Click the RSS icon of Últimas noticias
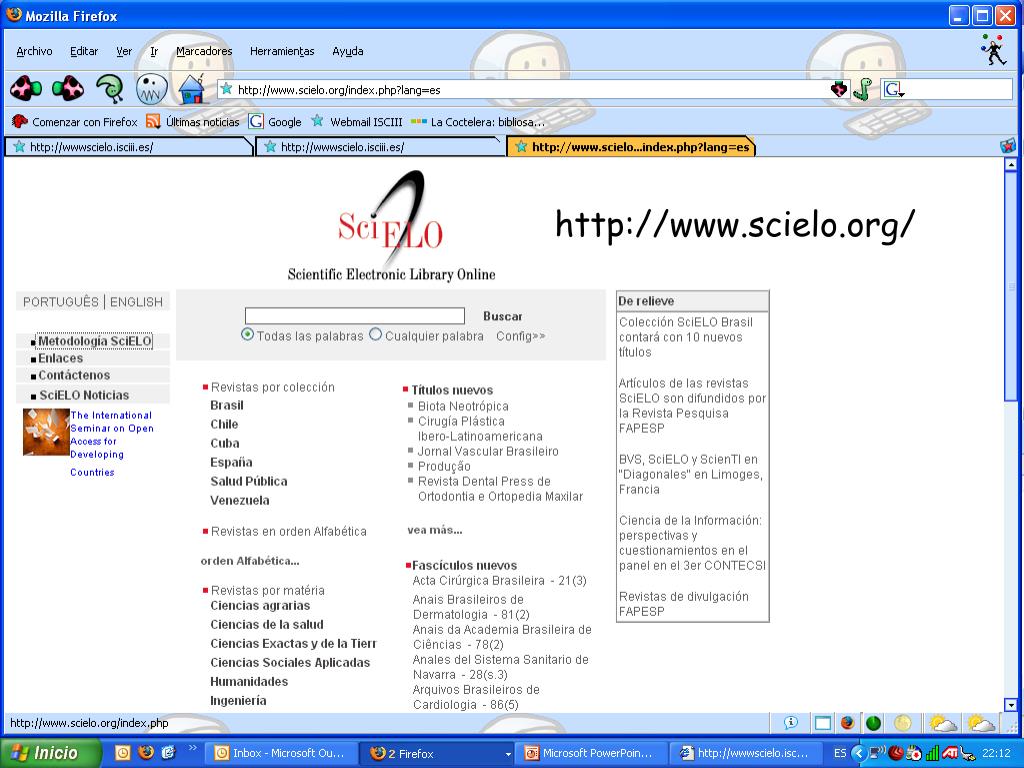The height and width of the screenshot is (768, 1024). 153,121
